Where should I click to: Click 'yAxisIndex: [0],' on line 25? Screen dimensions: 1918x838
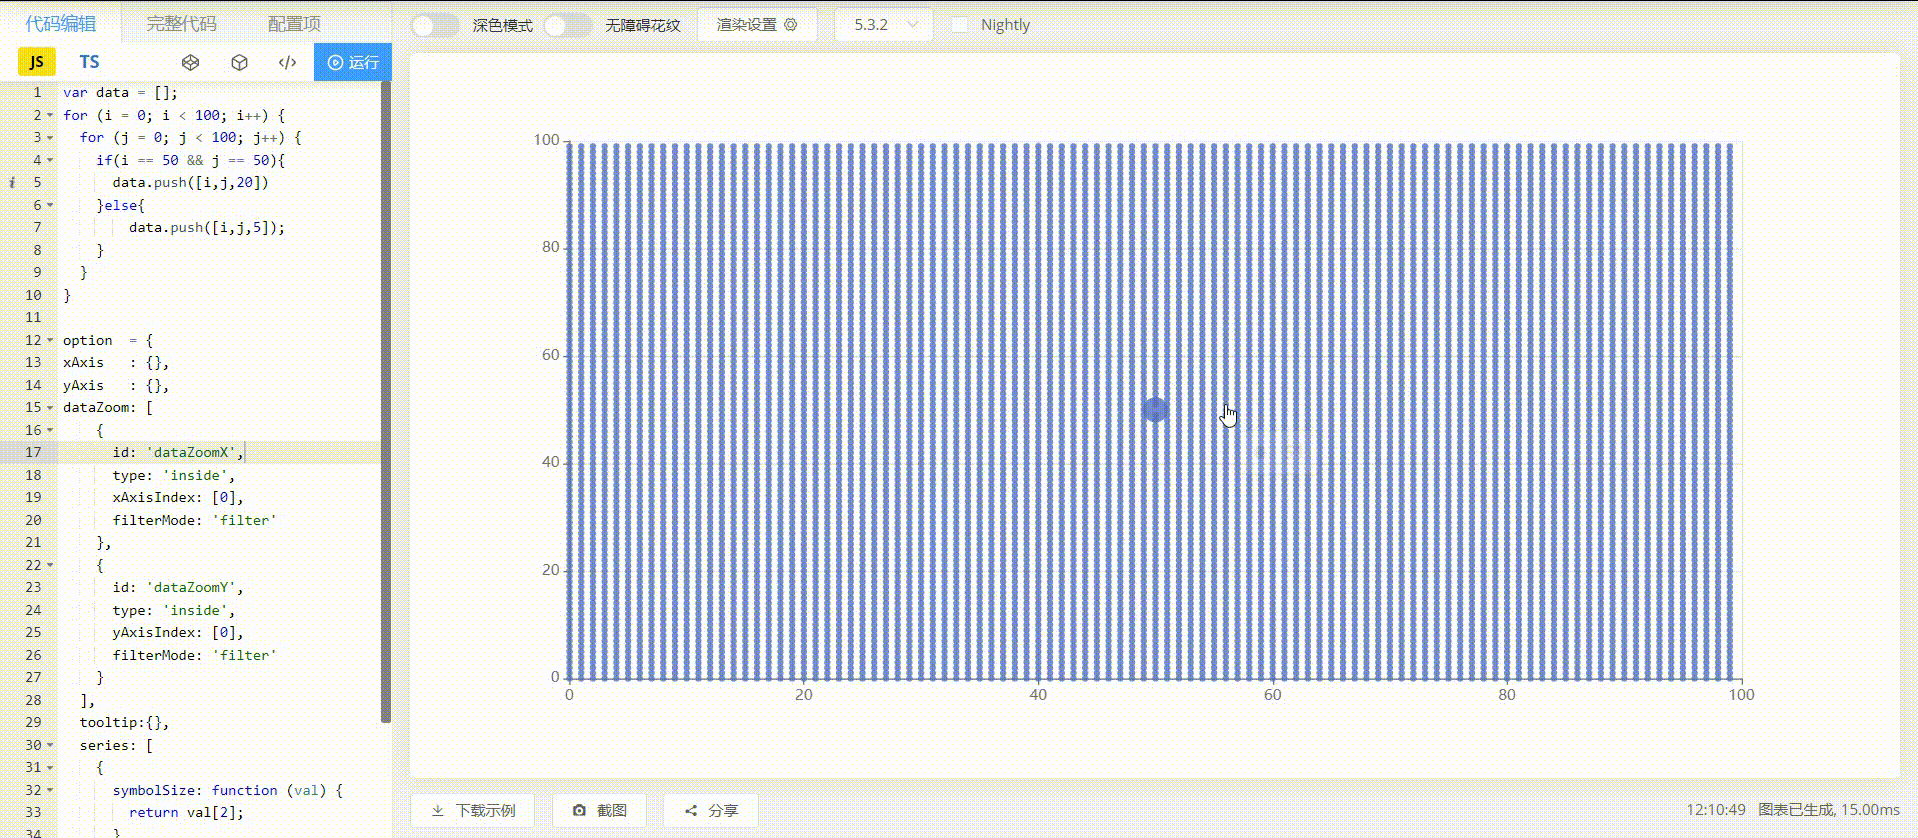178,632
